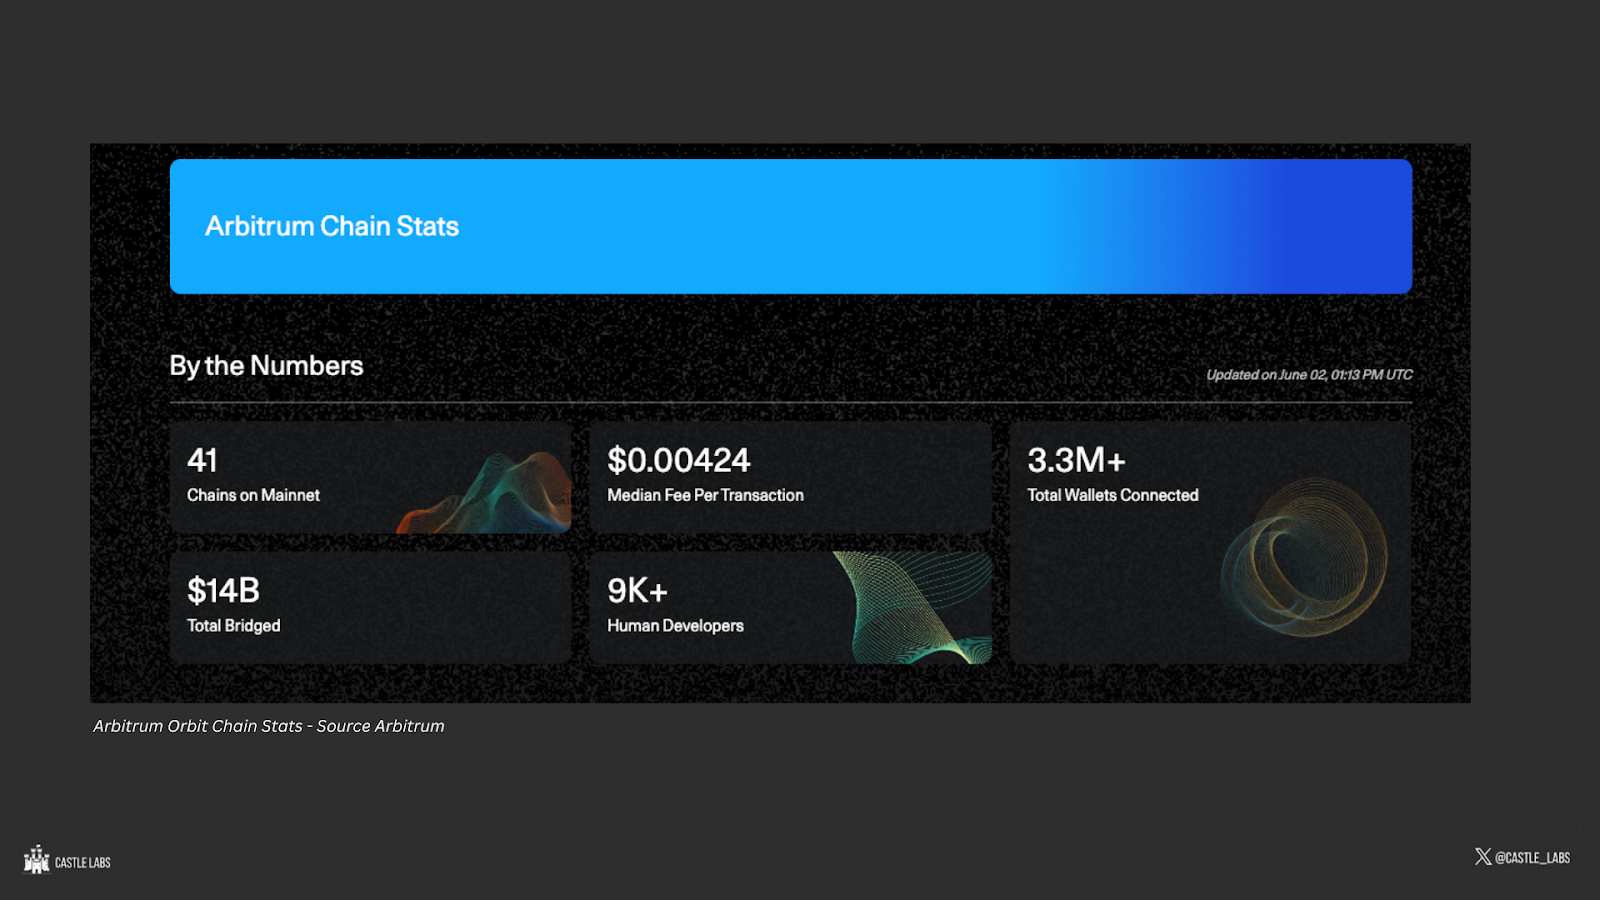The height and width of the screenshot is (900, 1600).
Task: Click the Total Bridged label text
Action: [x=233, y=626]
